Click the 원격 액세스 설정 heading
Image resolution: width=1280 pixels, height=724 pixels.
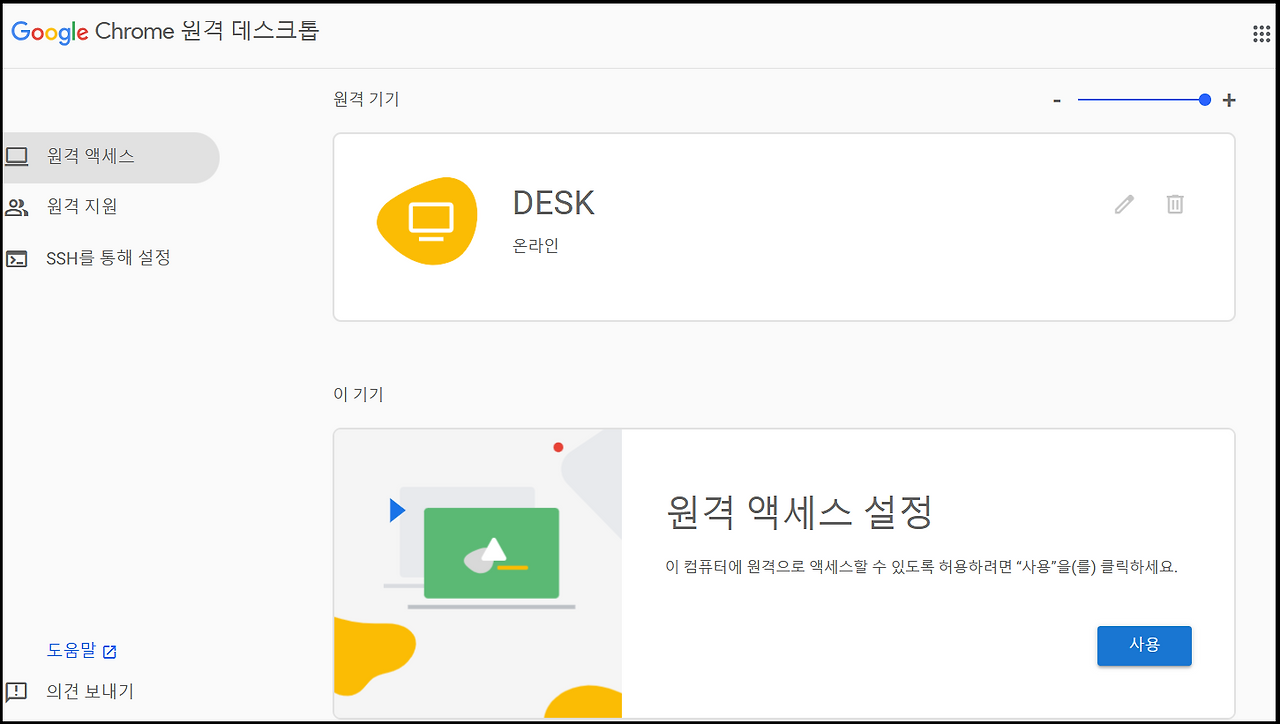click(x=799, y=513)
